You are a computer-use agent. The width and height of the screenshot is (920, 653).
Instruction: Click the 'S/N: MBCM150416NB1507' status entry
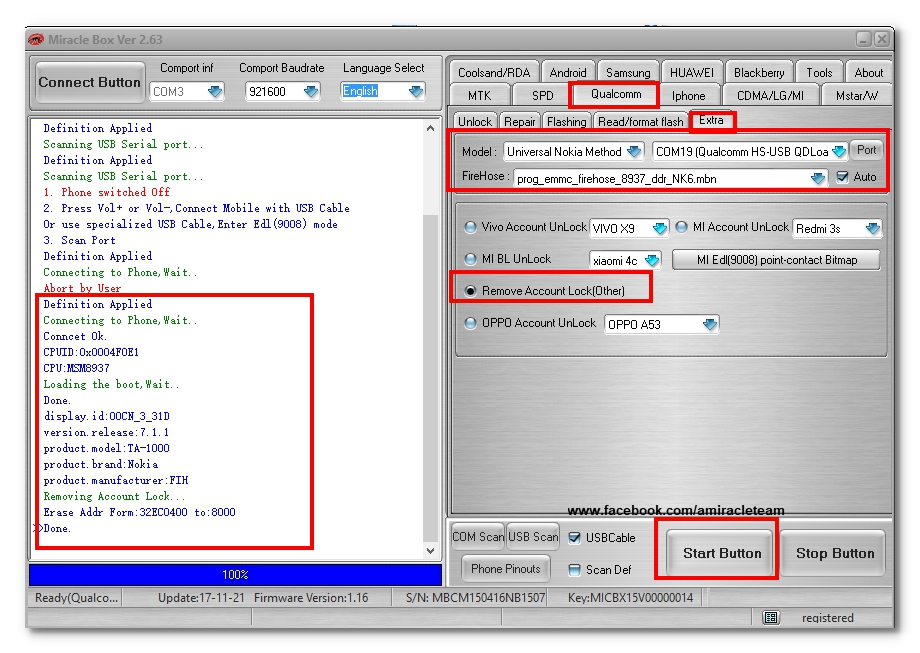tap(475, 598)
